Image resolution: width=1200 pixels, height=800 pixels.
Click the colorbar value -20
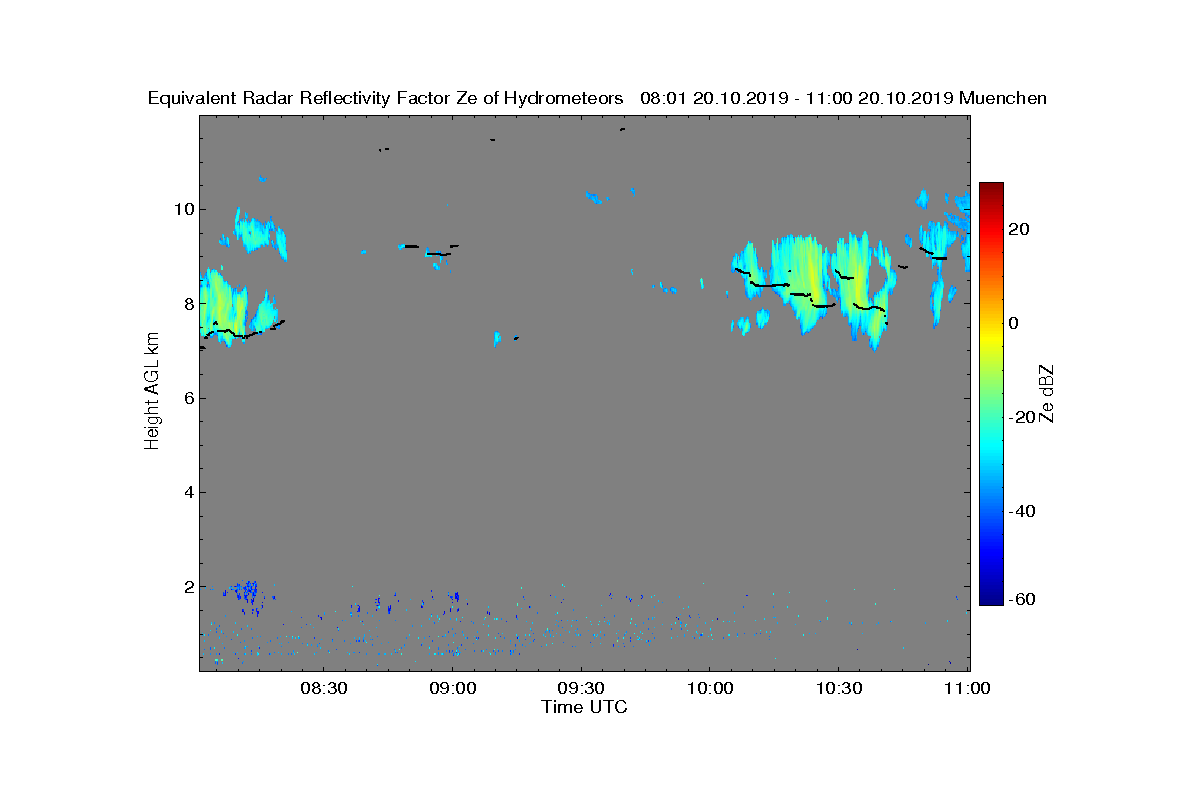coord(1022,417)
